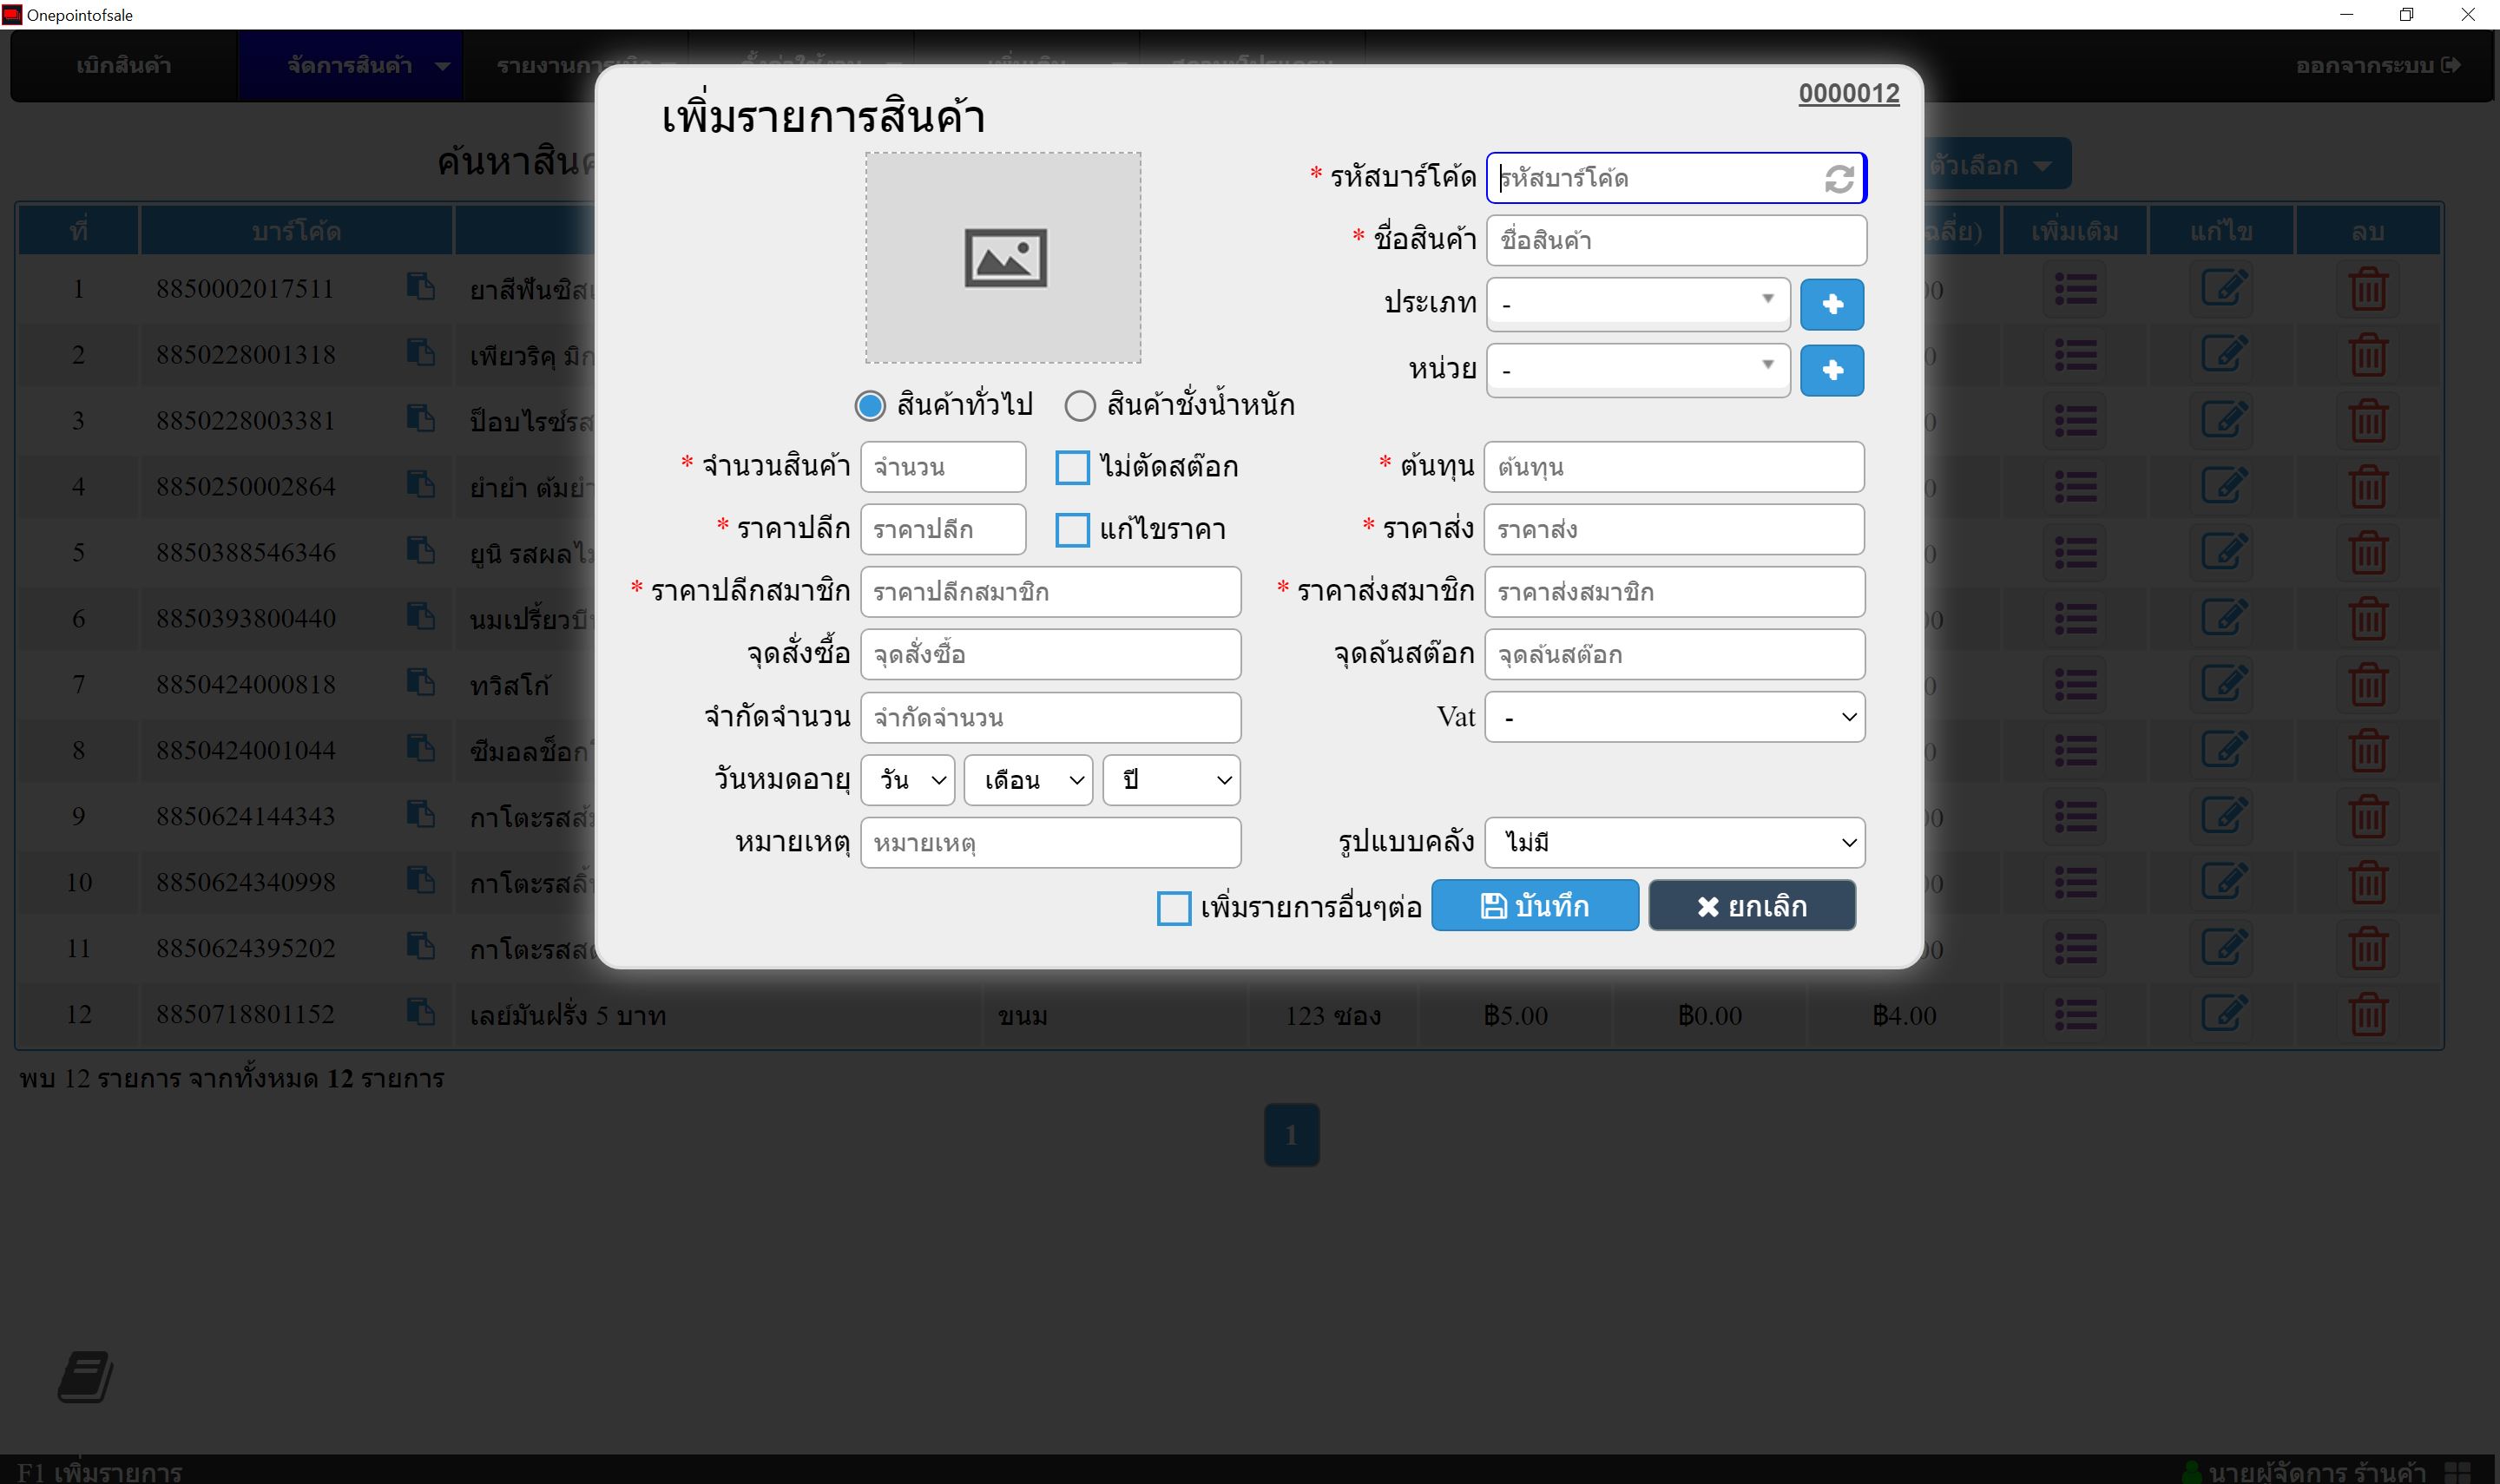
Task: Delete row 1 with the trash icon
Action: [2367, 290]
